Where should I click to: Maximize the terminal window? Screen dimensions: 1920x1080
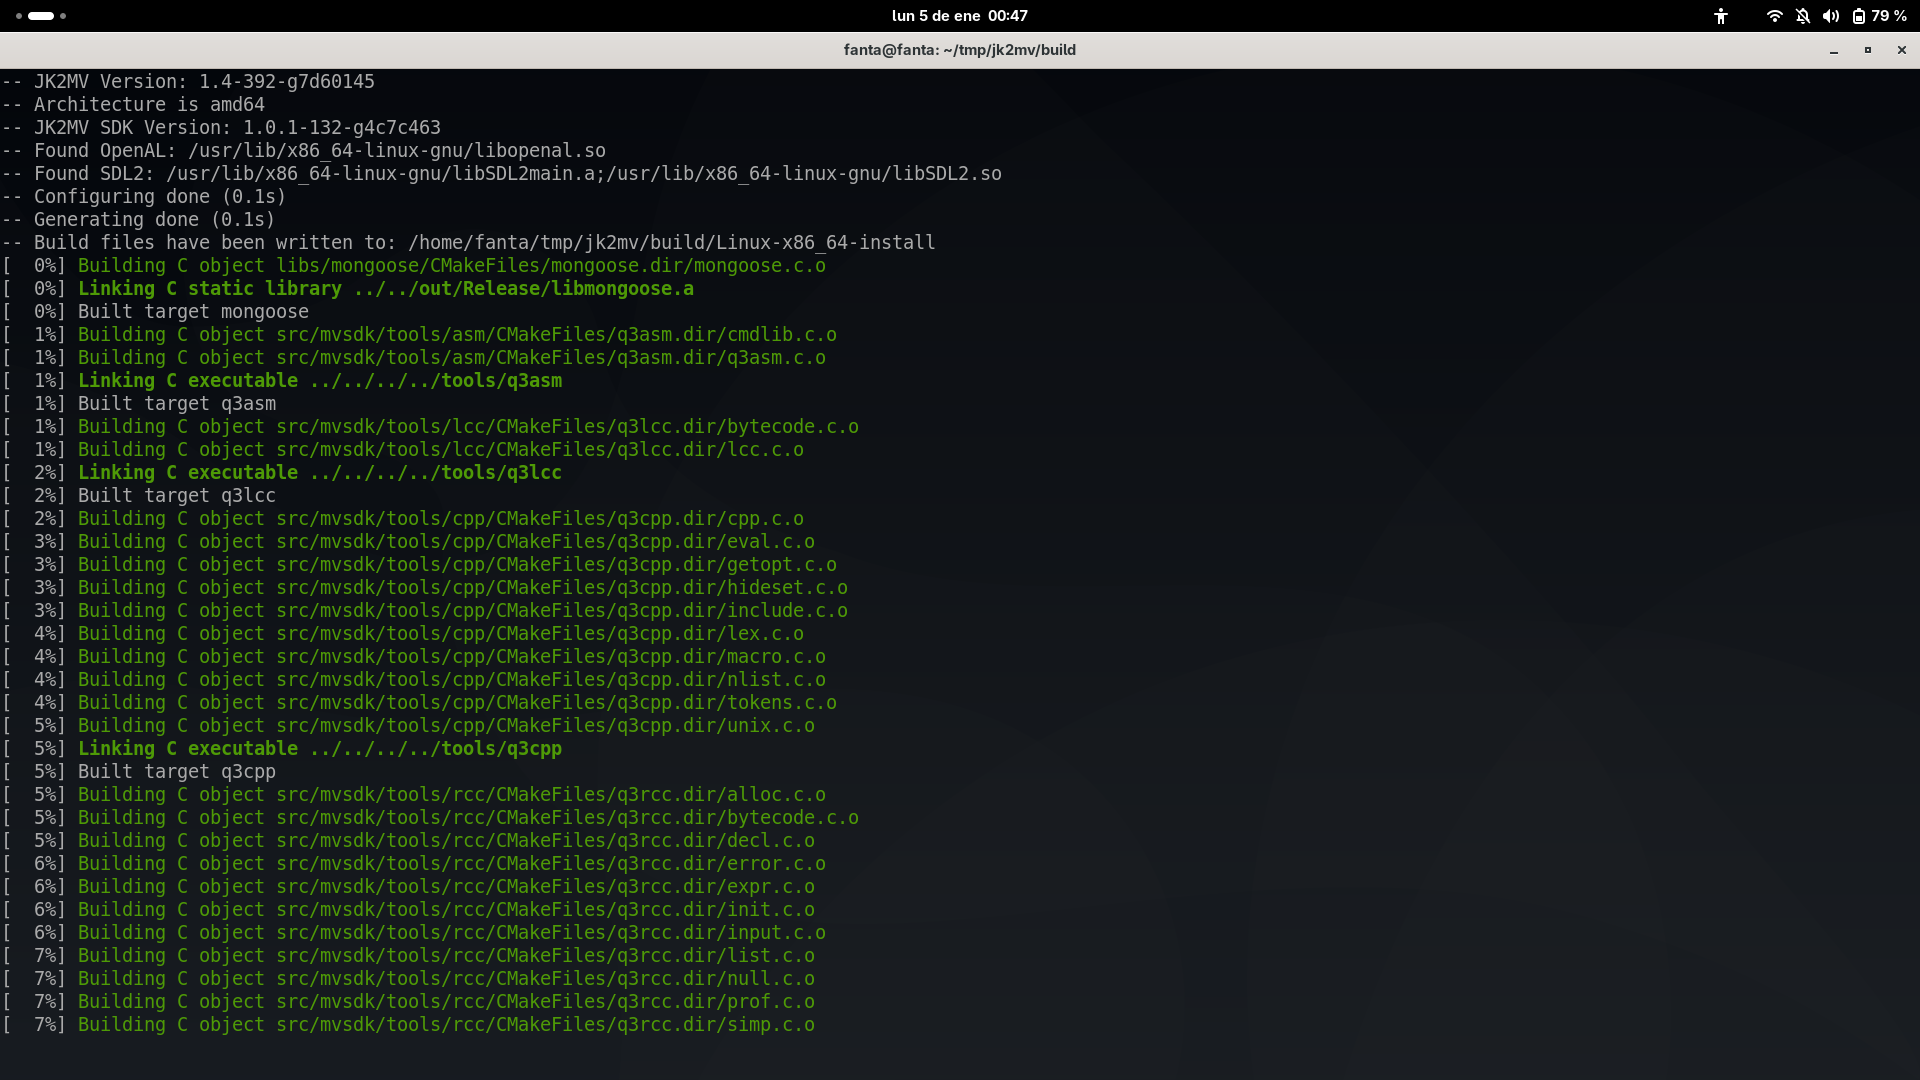click(x=1867, y=50)
